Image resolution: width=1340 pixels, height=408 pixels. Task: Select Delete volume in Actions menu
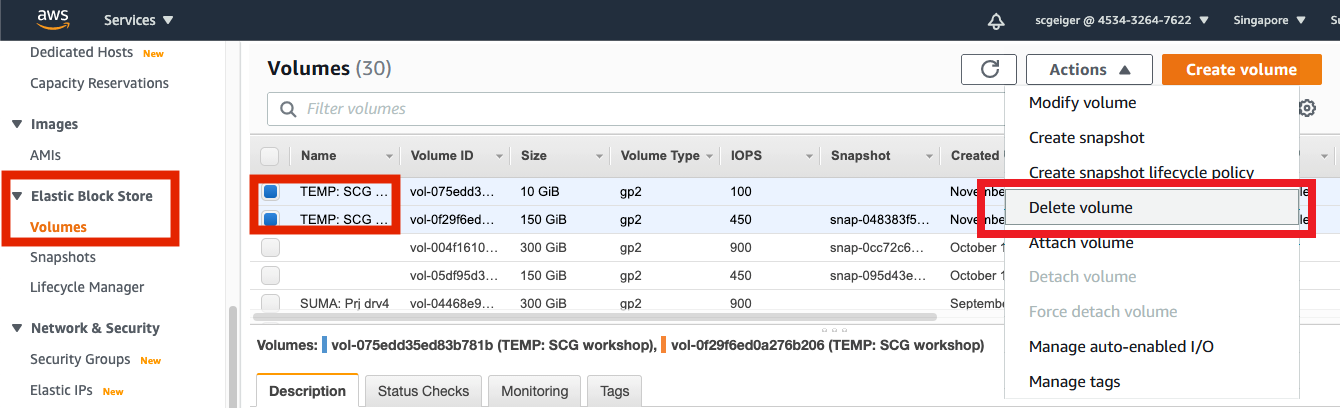(x=1150, y=207)
